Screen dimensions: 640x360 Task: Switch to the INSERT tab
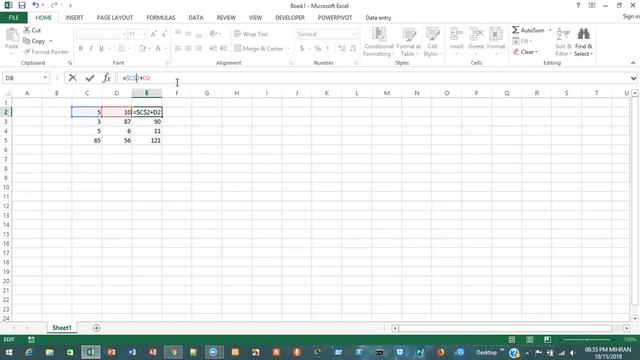[x=74, y=18]
